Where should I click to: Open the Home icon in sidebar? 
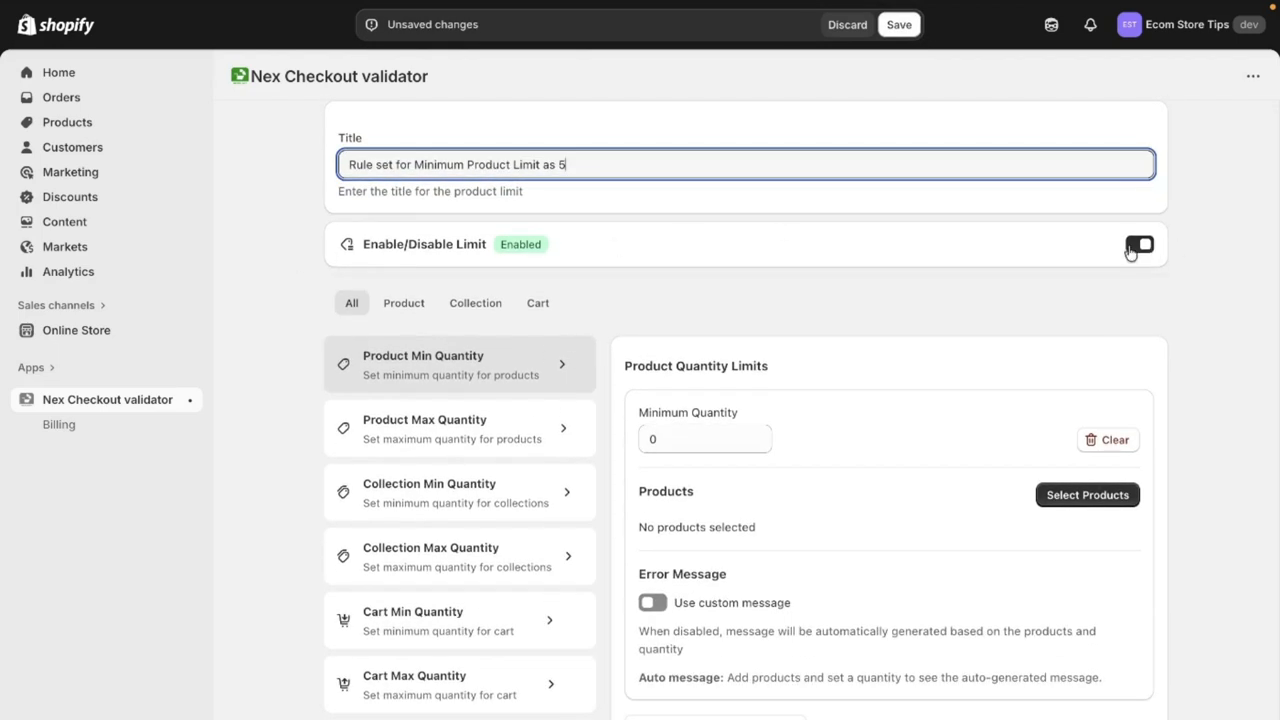point(27,72)
